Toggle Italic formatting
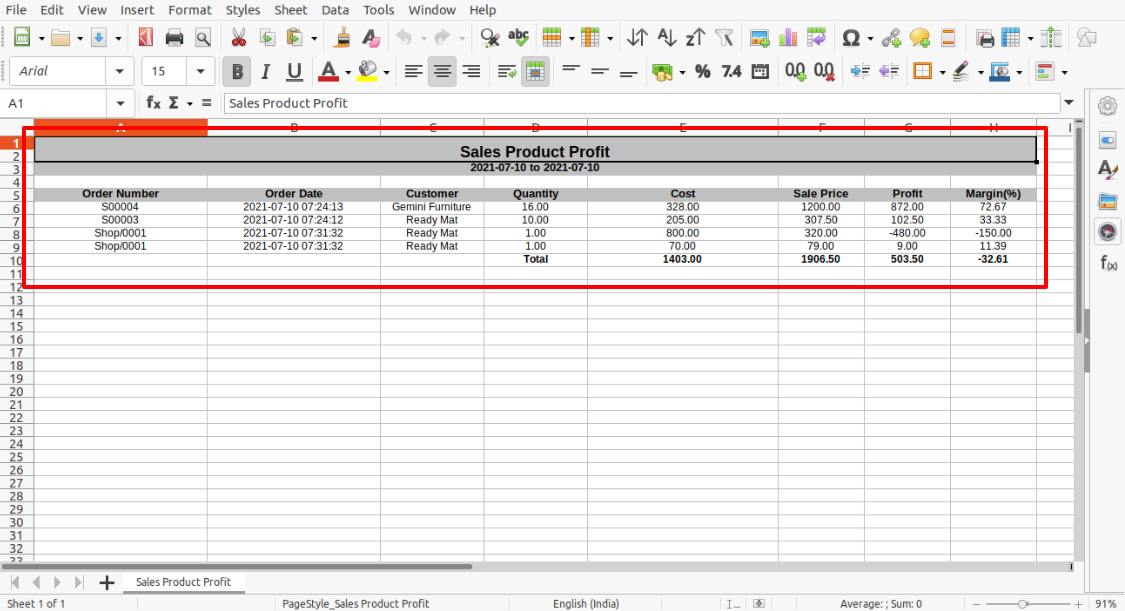 [x=265, y=72]
